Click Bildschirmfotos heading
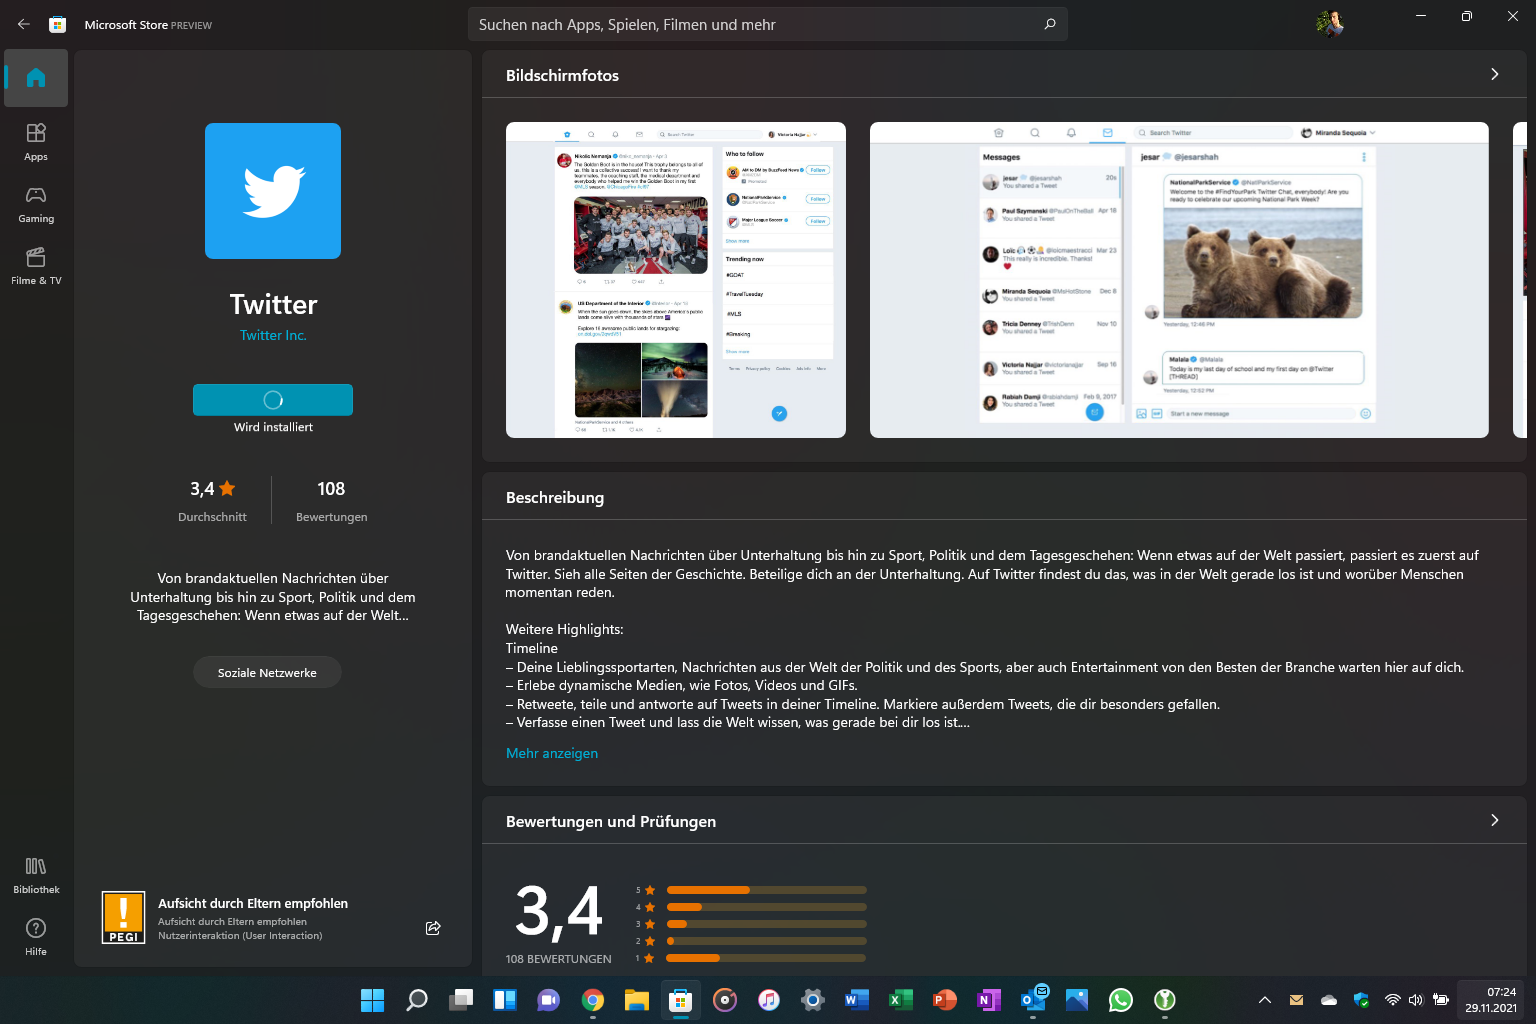This screenshot has height=1024, width=1536. click(562, 75)
